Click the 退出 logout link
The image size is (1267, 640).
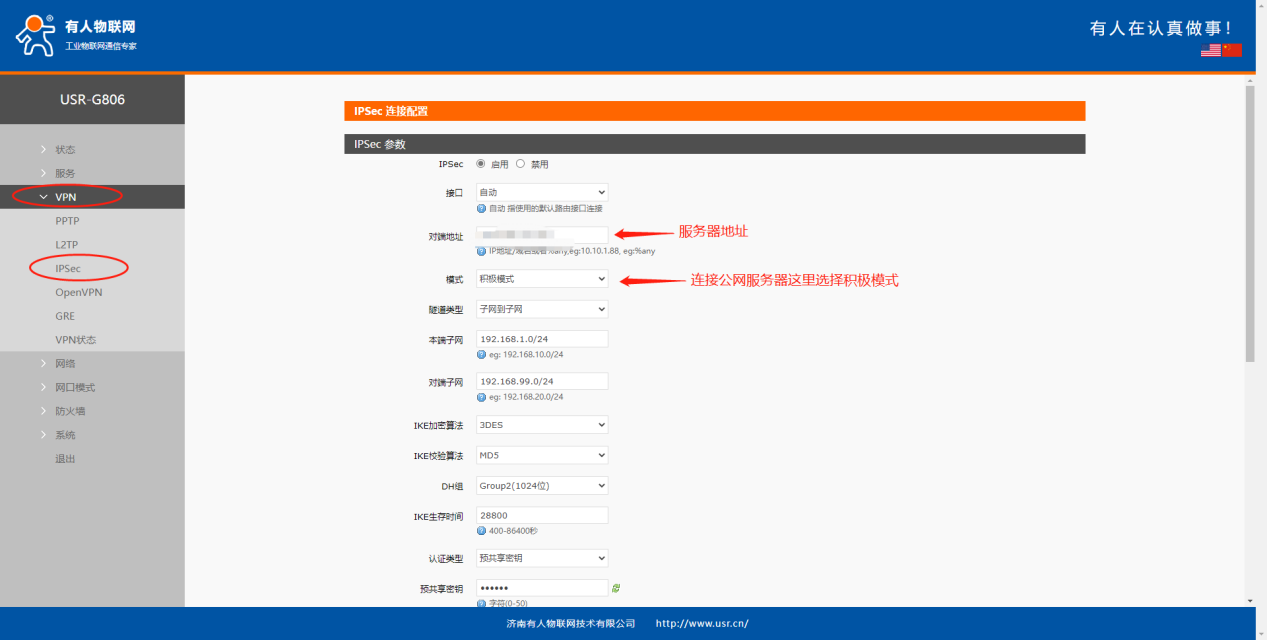[x=65, y=459]
